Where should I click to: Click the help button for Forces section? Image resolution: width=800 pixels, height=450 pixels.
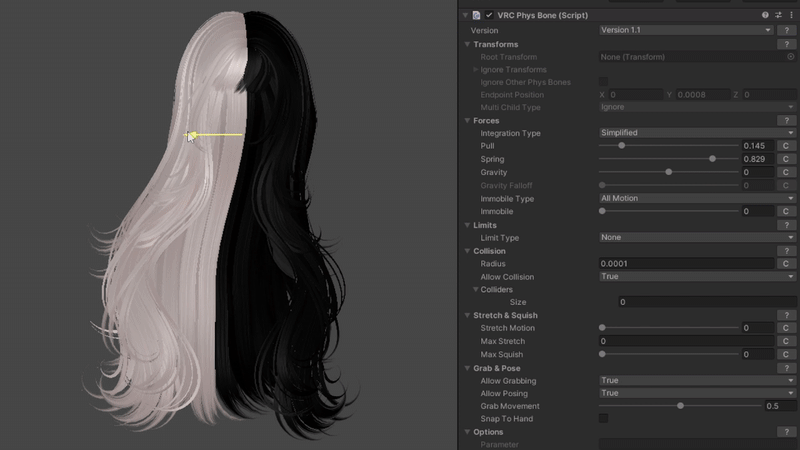tap(786, 120)
